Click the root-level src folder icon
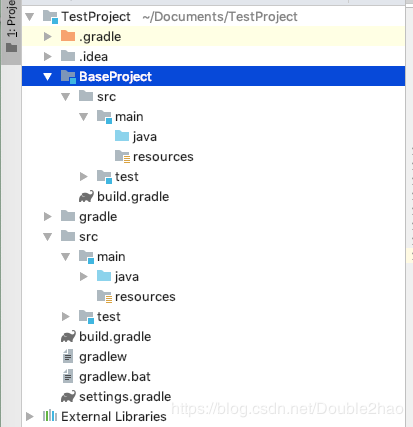 [68, 236]
